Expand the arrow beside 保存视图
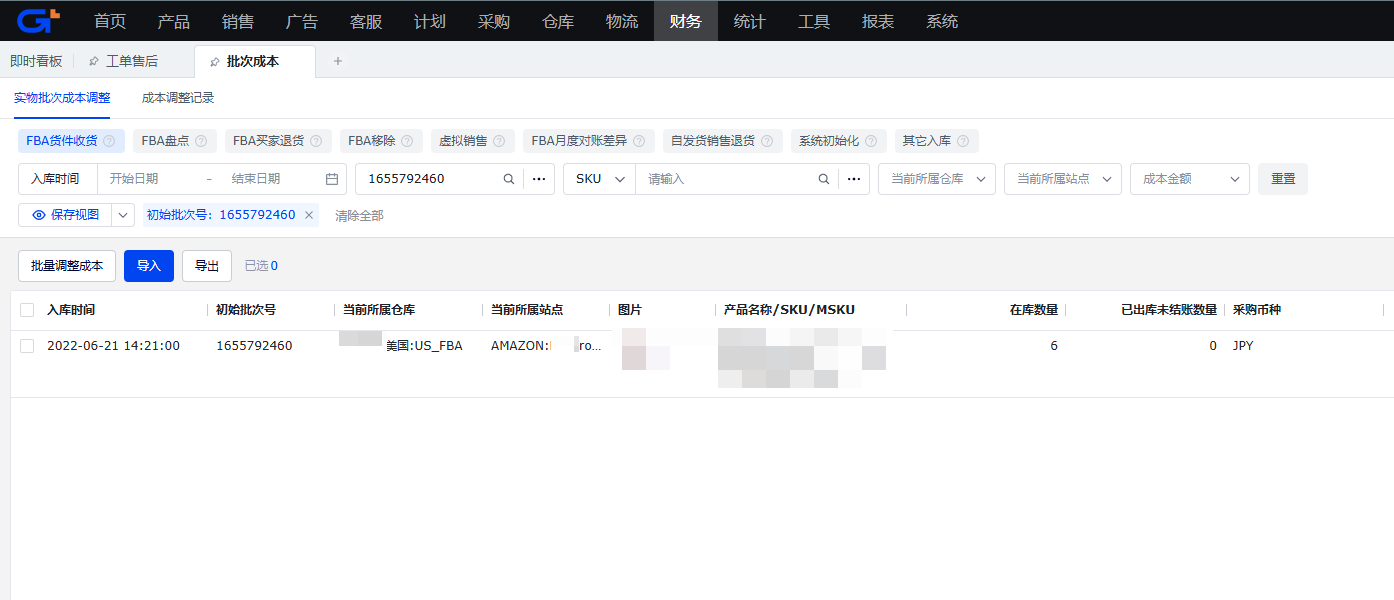Screen dimensions: 1394x600 (123, 215)
